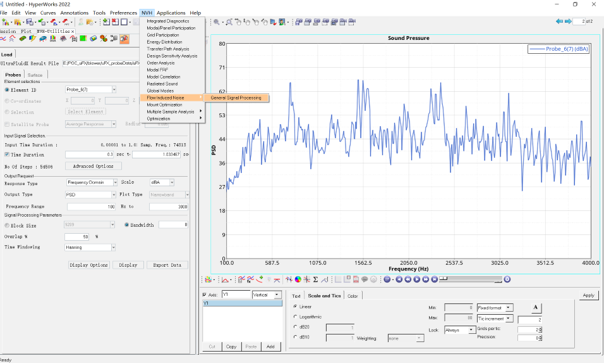Click the previous page blue arrow icon
604x363 pixels.
pyautogui.click(x=559, y=22)
